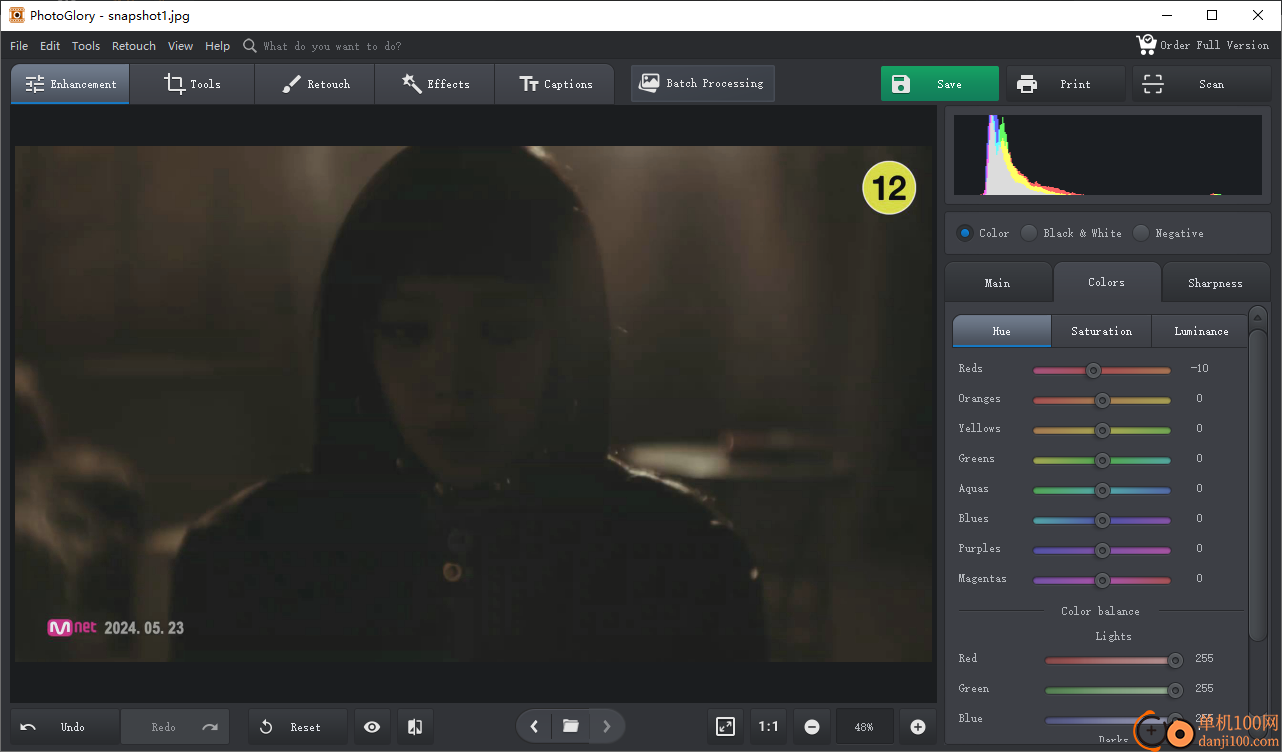Click the Print button

pos(1065,84)
